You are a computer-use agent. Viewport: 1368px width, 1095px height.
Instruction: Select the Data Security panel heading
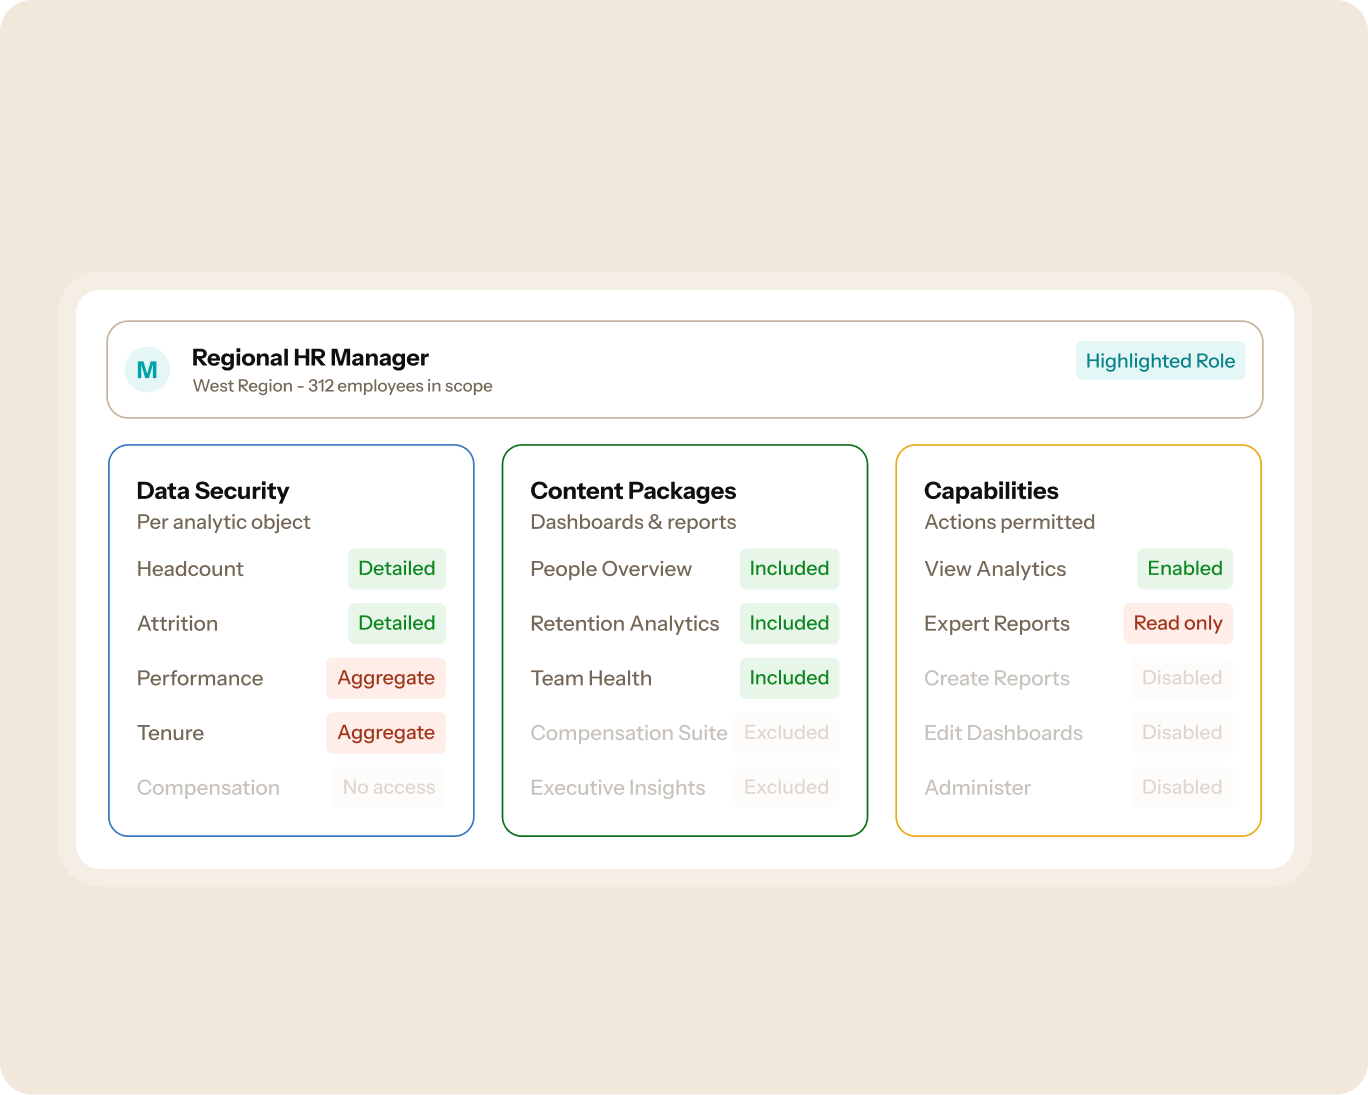click(213, 491)
